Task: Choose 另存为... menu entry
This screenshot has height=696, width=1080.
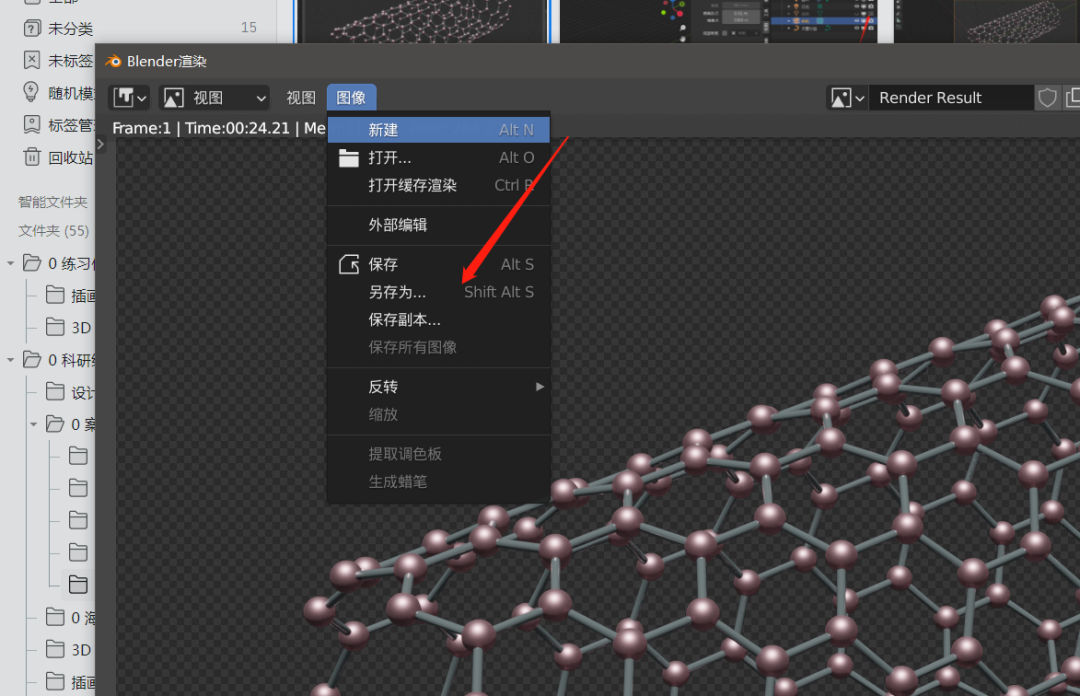Action: click(x=439, y=292)
